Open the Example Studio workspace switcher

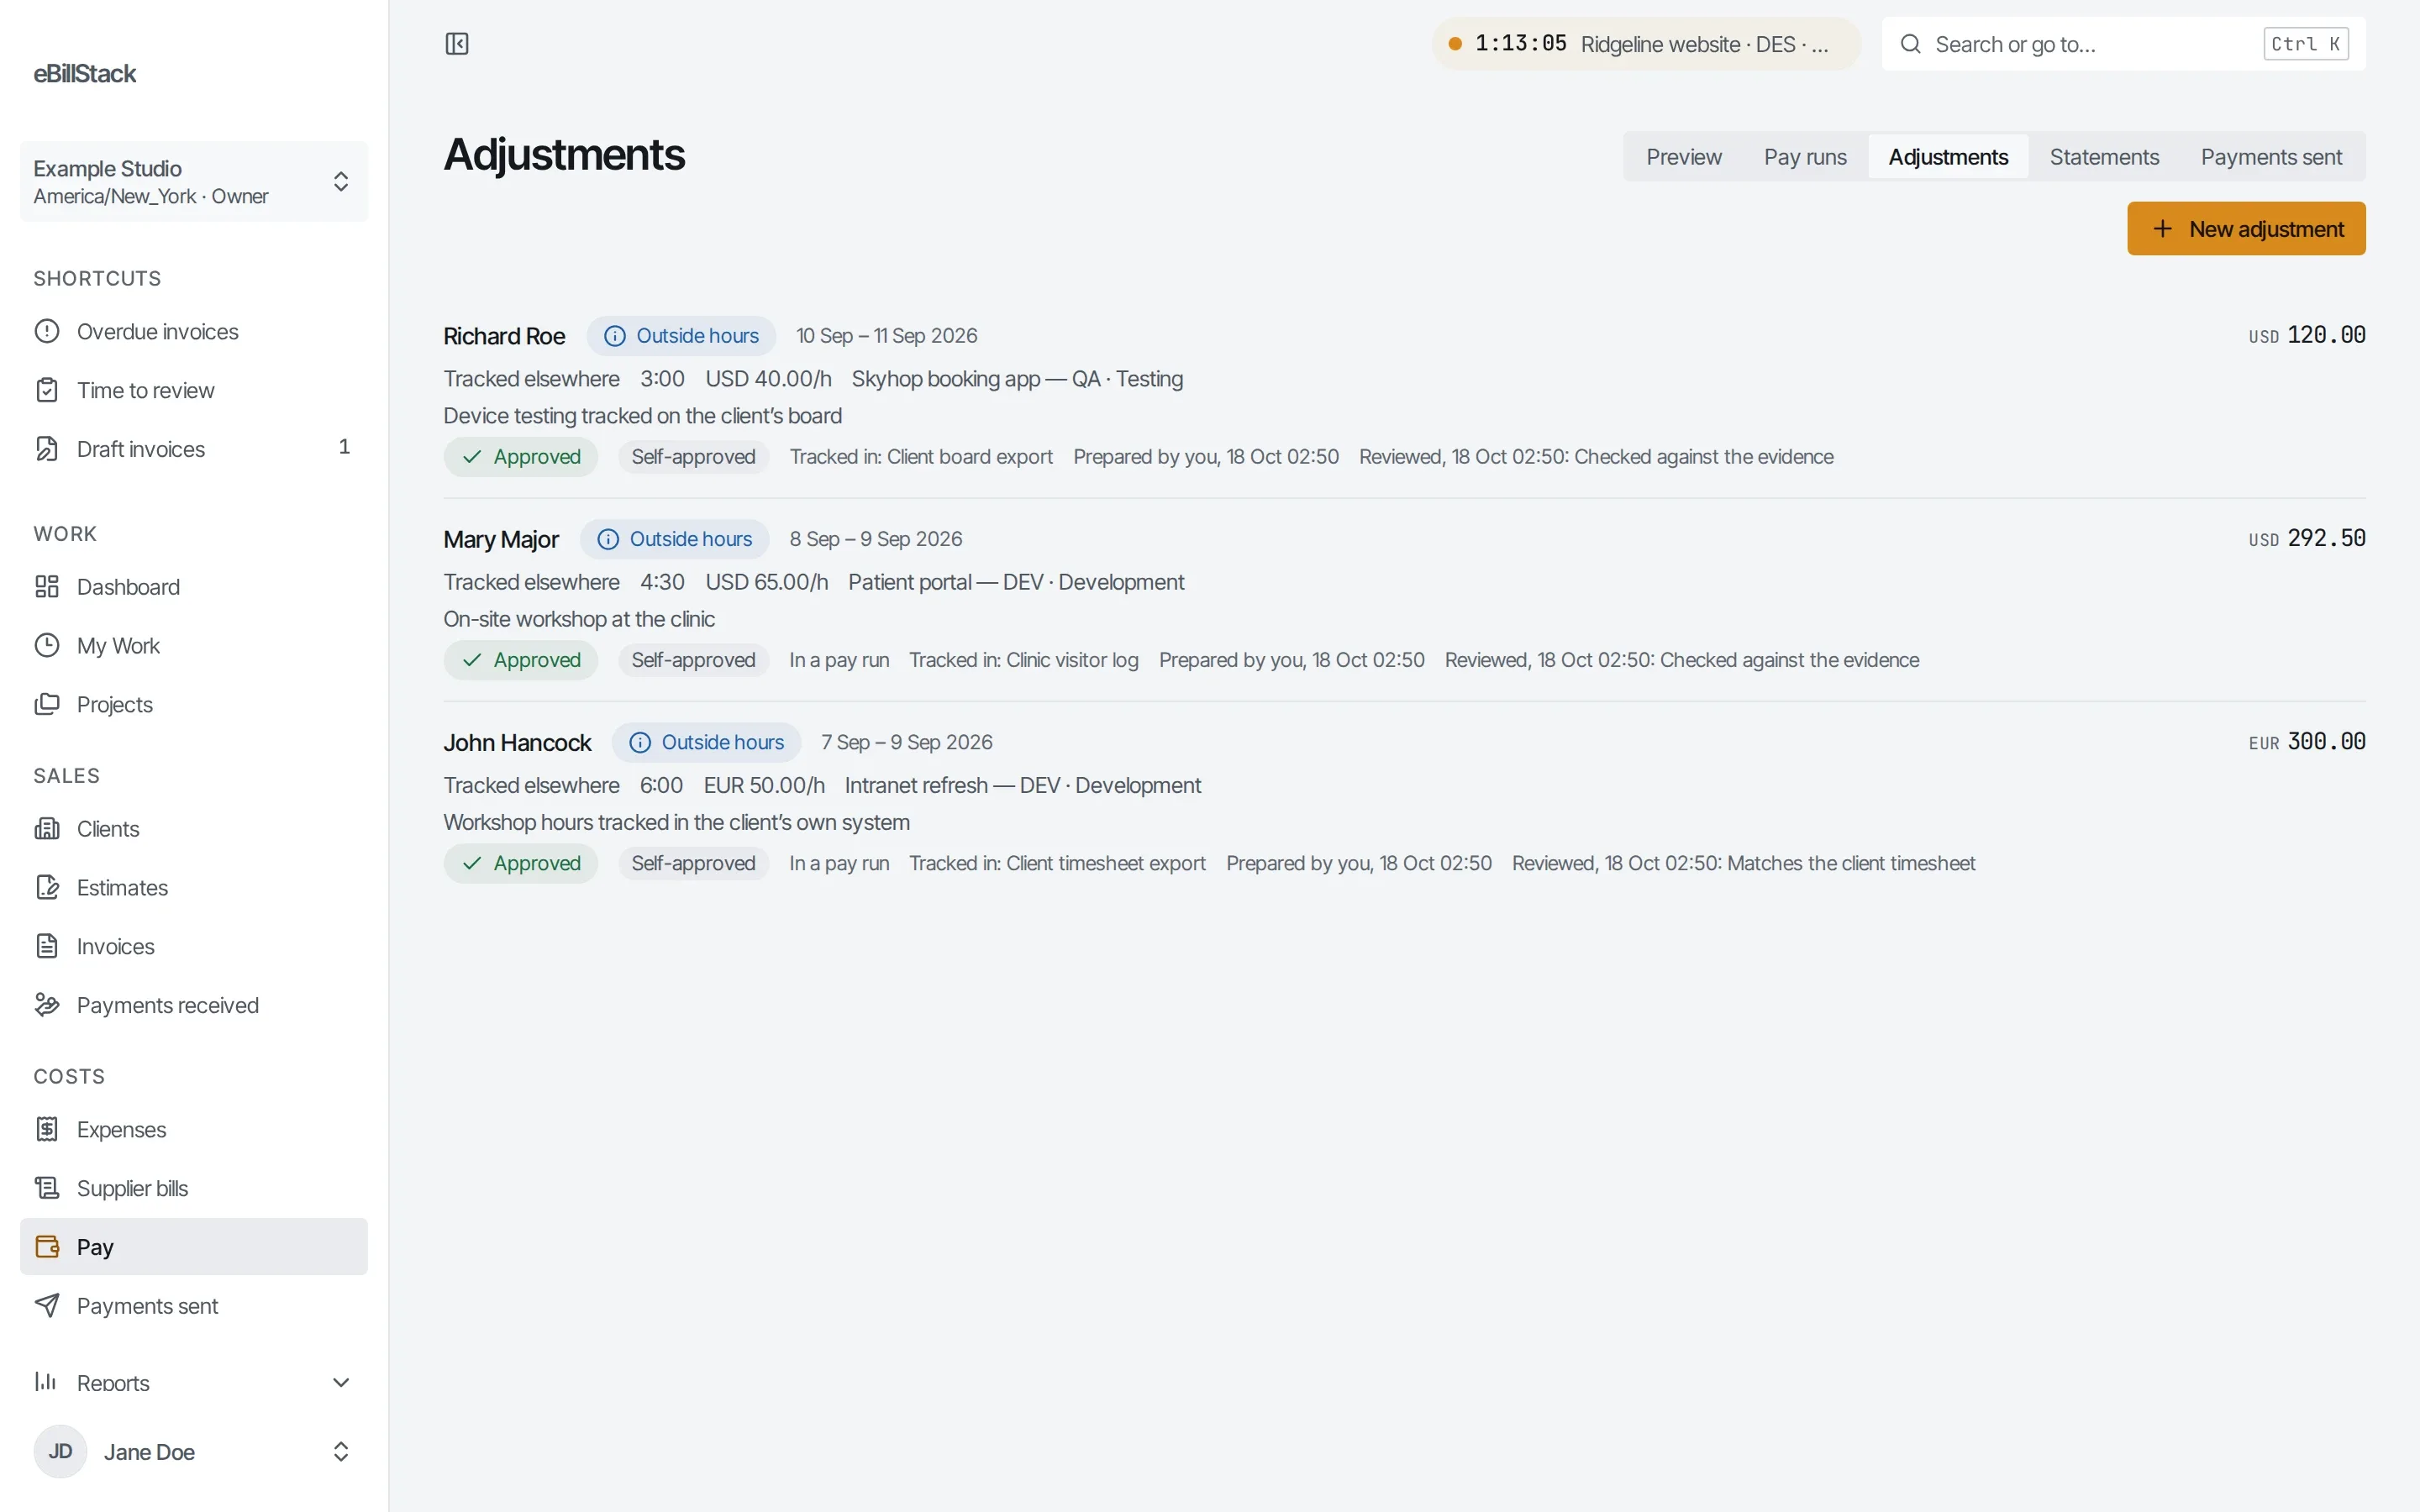[x=194, y=181]
